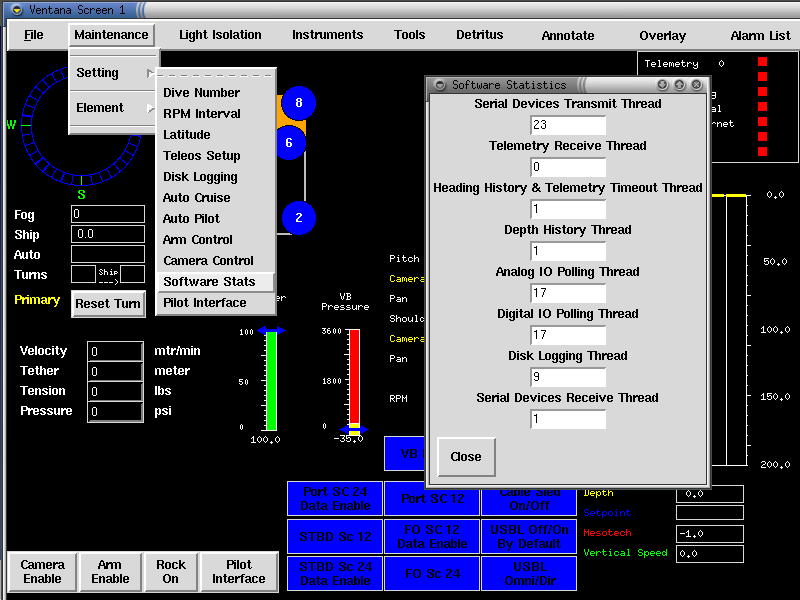Open the Annotate menu
This screenshot has height=600, width=800.
pyautogui.click(x=568, y=35)
